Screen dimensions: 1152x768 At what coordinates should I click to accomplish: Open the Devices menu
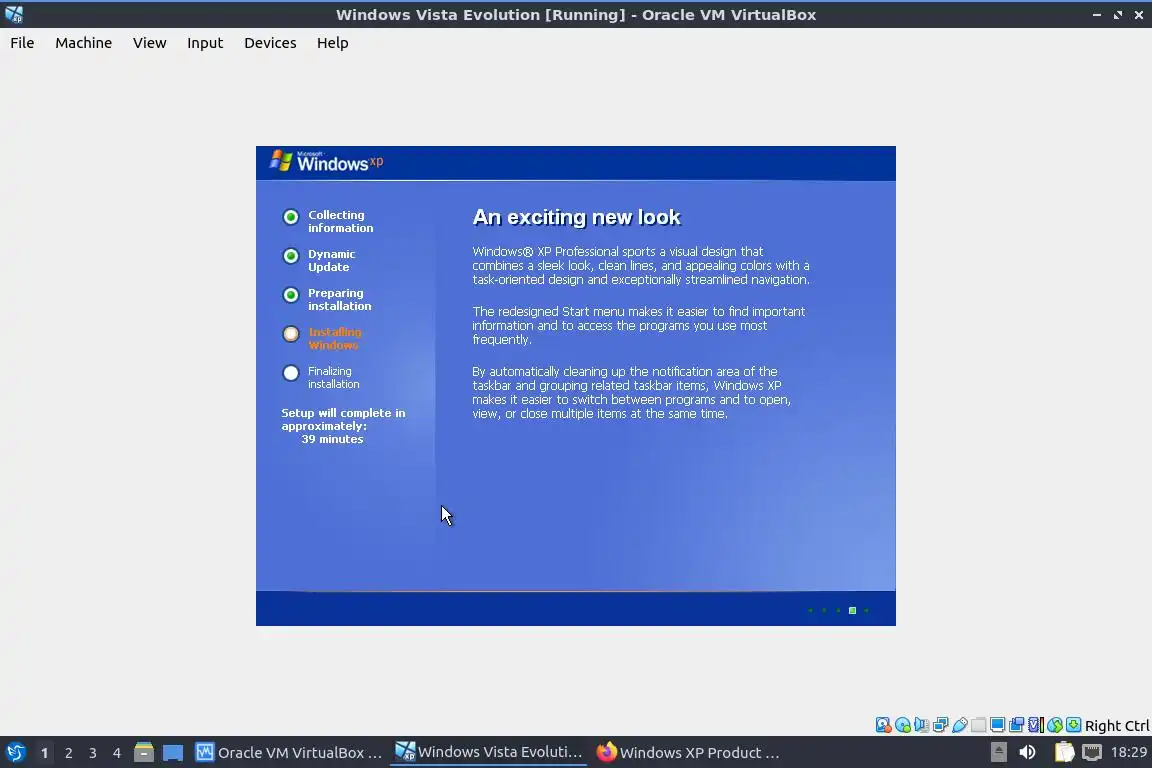click(270, 43)
